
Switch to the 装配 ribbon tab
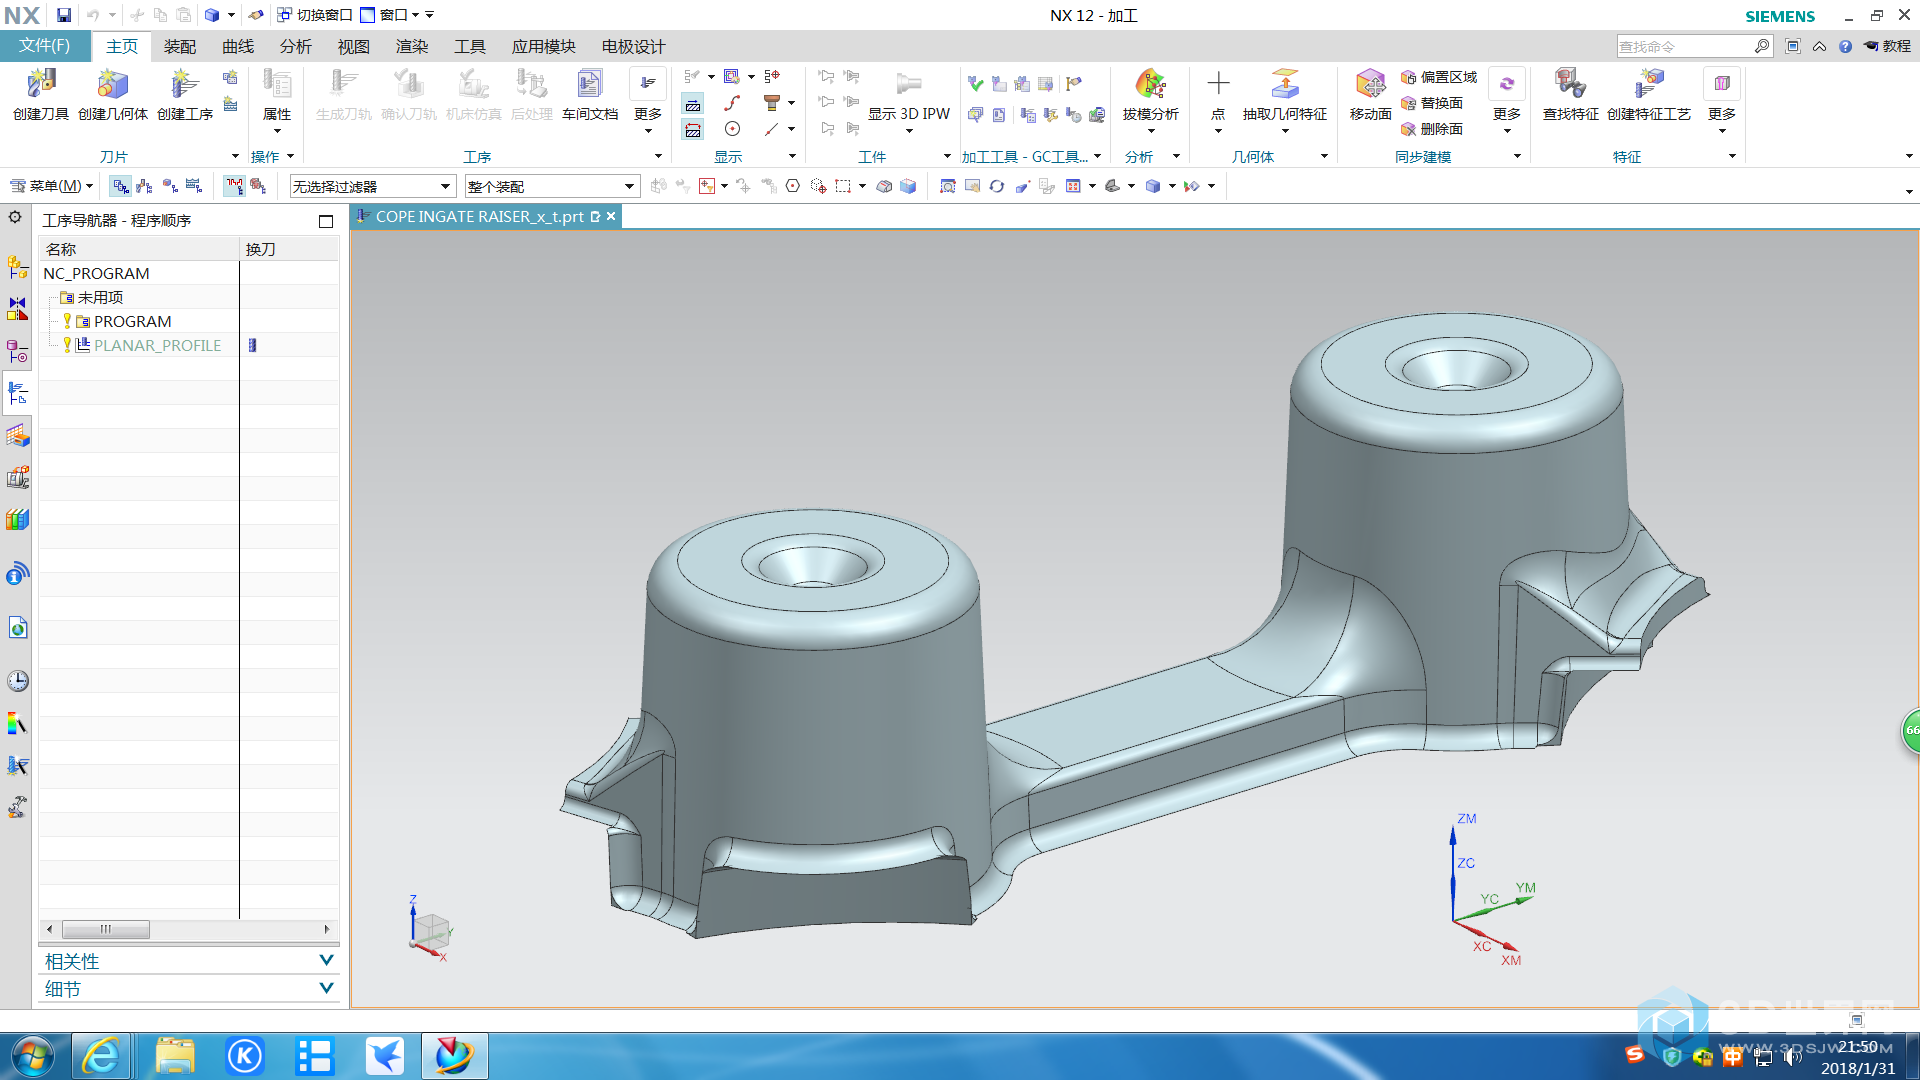180,47
